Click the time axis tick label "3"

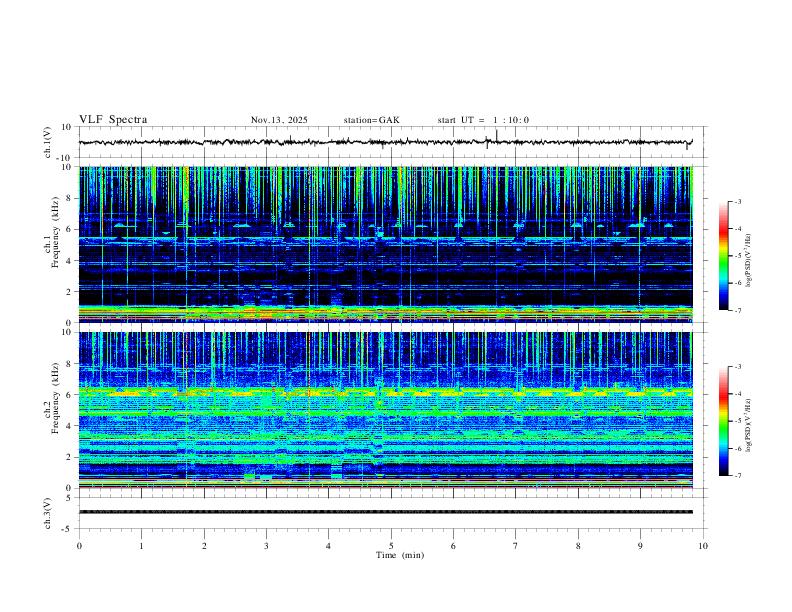(x=266, y=546)
